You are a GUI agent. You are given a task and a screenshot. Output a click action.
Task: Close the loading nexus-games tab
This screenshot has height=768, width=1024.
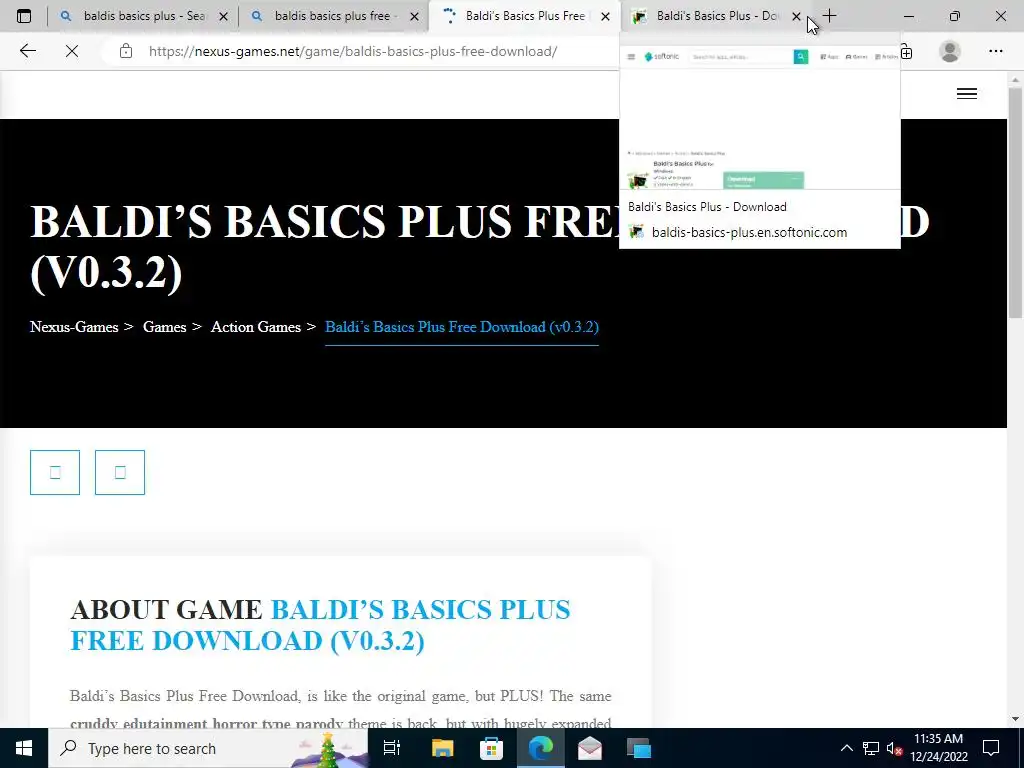click(x=605, y=16)
